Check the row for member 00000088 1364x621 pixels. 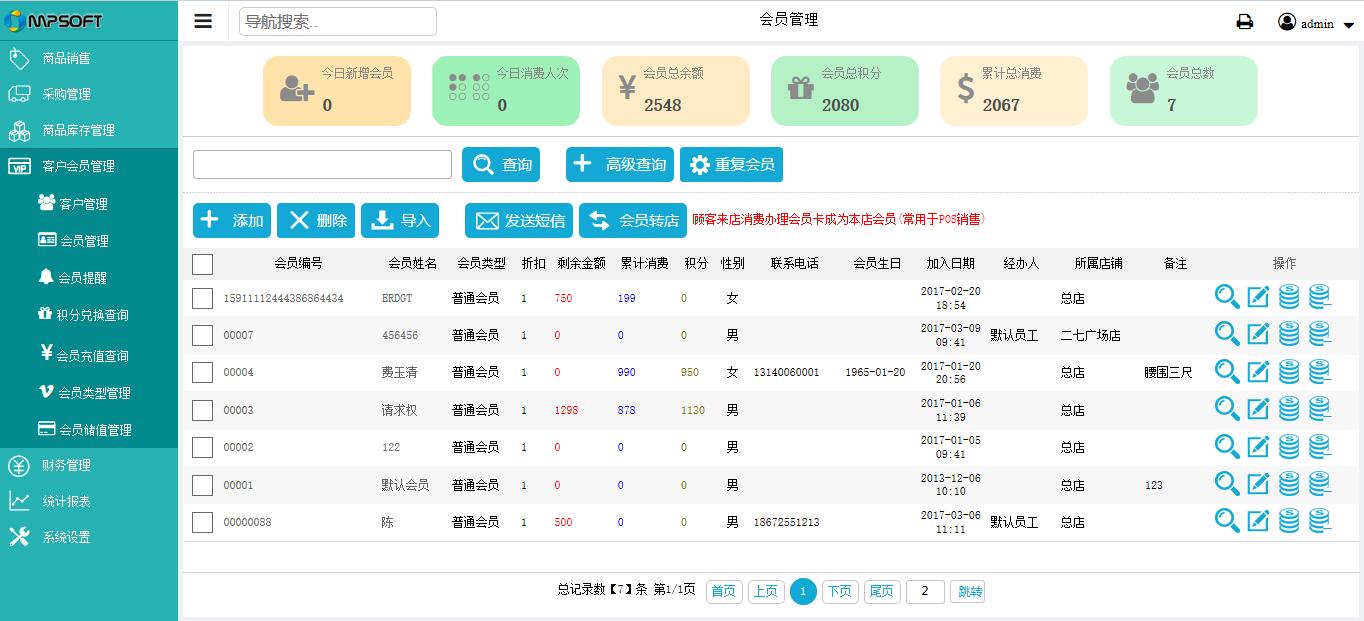point(203,521)
